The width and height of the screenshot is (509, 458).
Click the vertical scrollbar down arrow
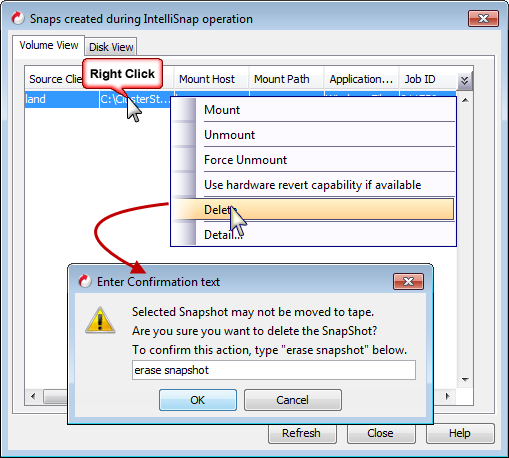tap(466, 380)
